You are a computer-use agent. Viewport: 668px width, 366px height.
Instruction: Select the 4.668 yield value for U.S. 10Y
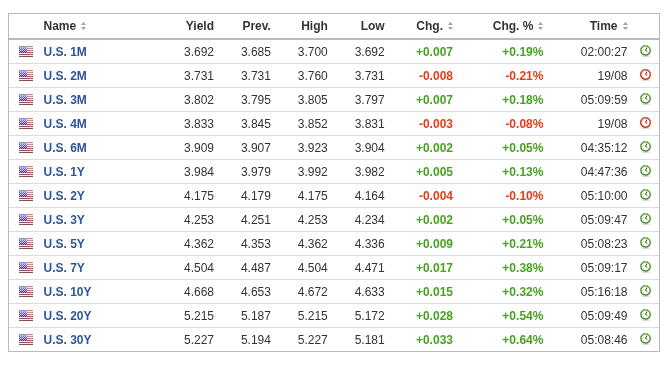click(x=199, y=291)
